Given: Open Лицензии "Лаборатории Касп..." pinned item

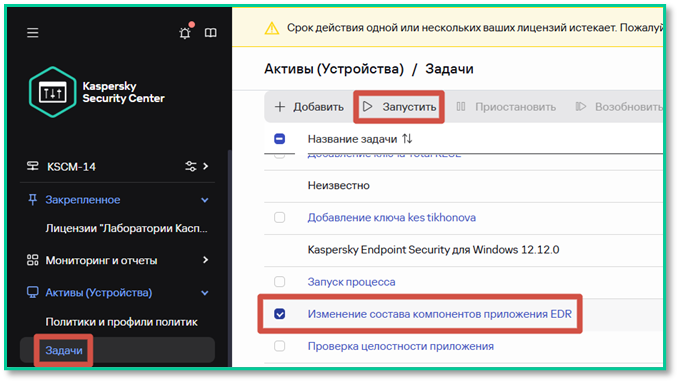Looking at the screenshot, I should (126, 228).
